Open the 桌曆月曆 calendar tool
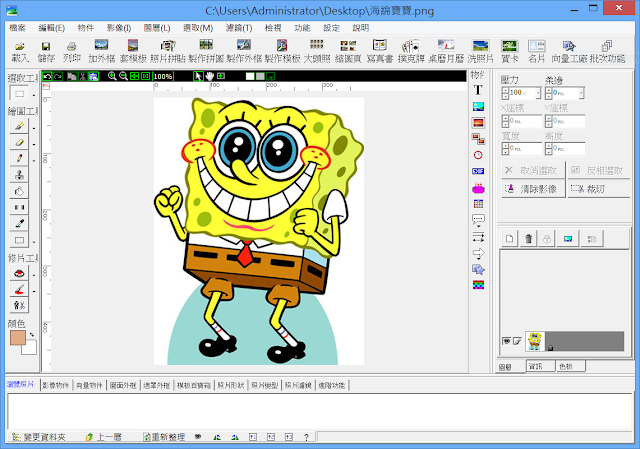 (446, 52)
